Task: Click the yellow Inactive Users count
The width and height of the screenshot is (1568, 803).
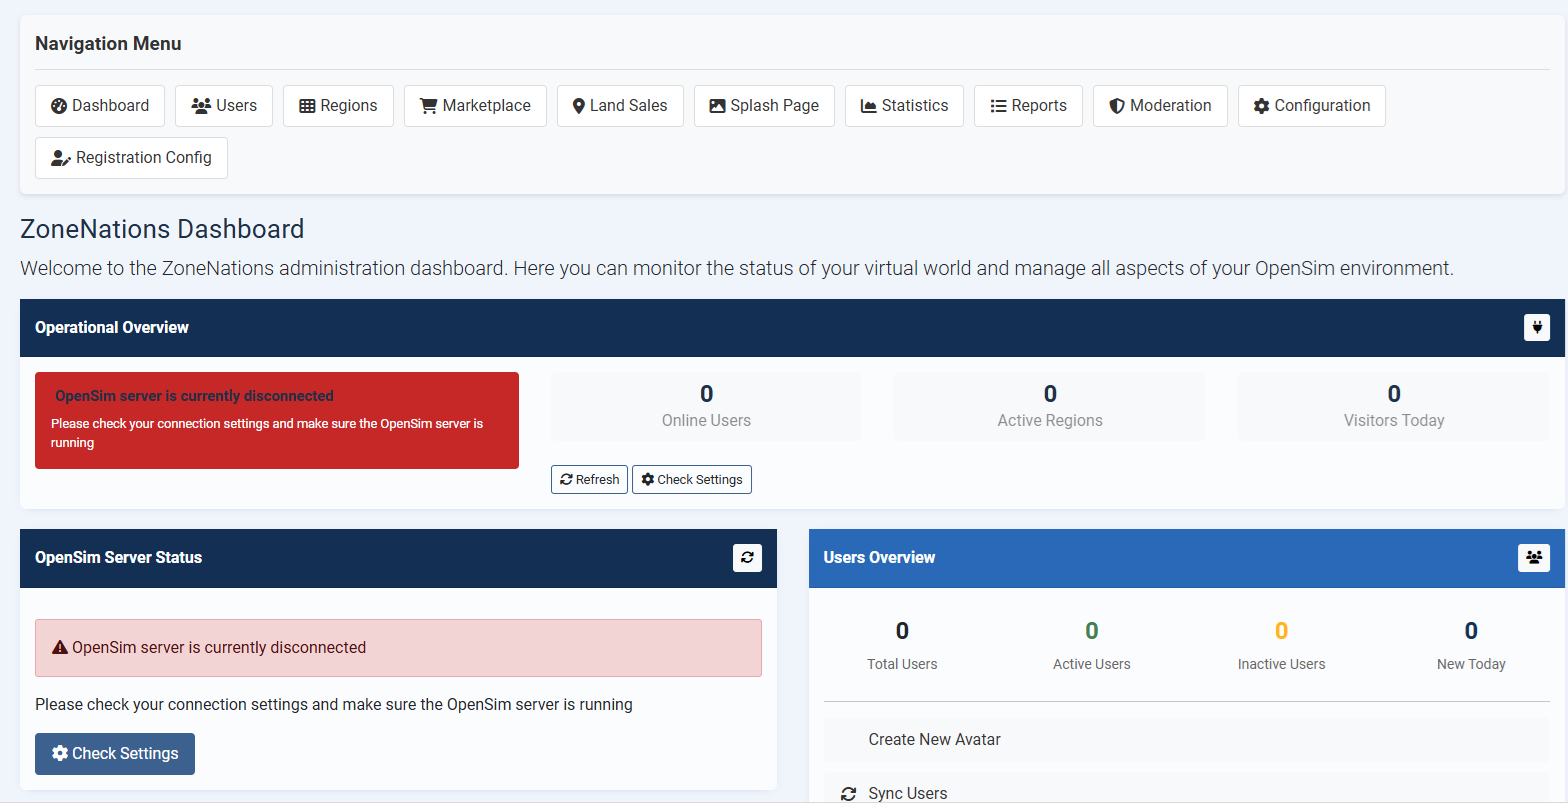Action: (x=1281, y=631)
